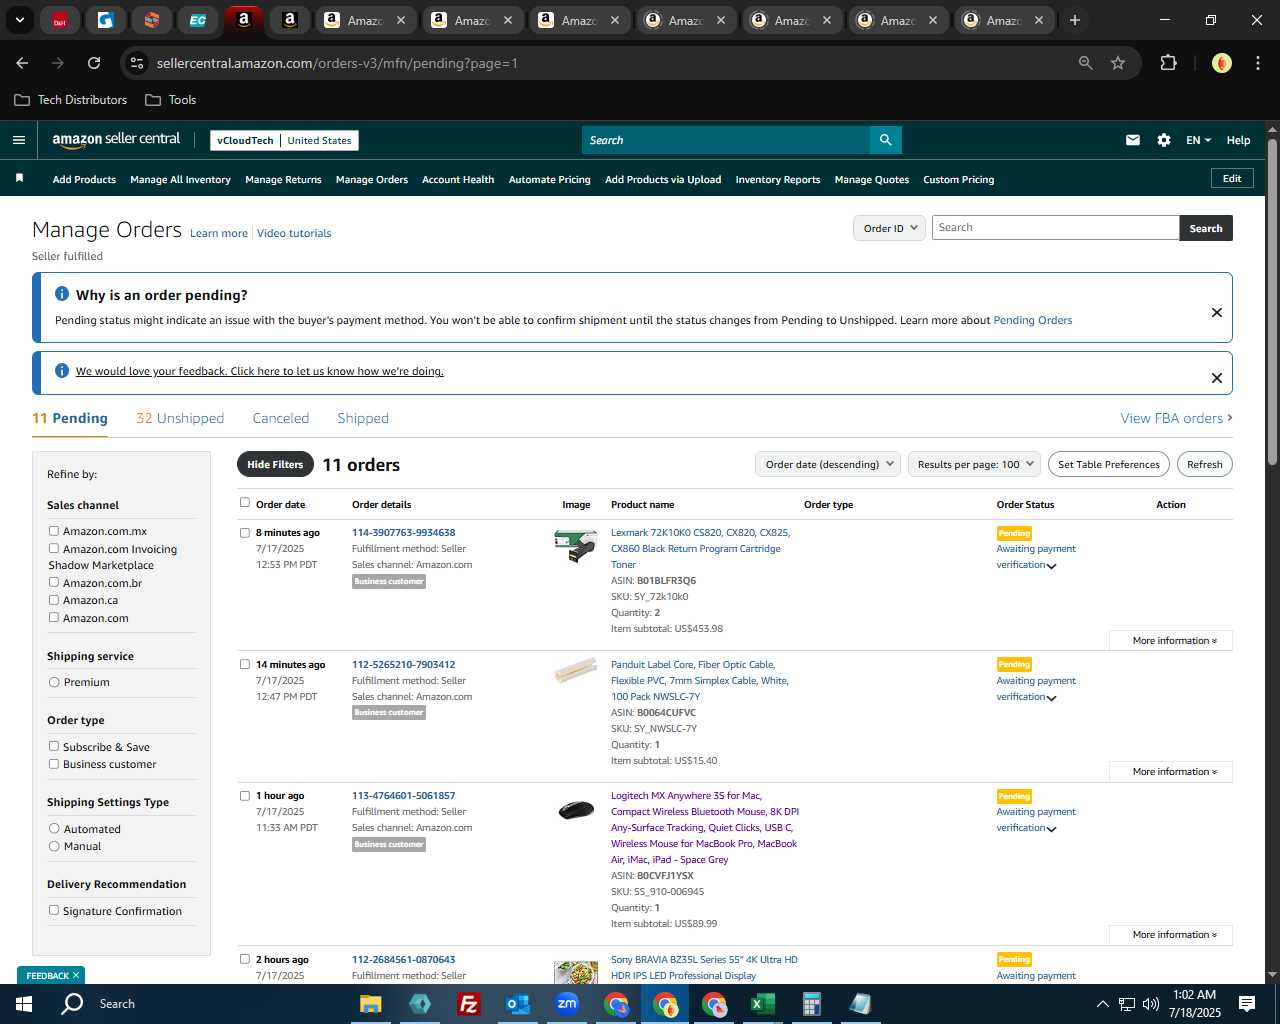Switch to the Canceled tab

pos(281,418)
